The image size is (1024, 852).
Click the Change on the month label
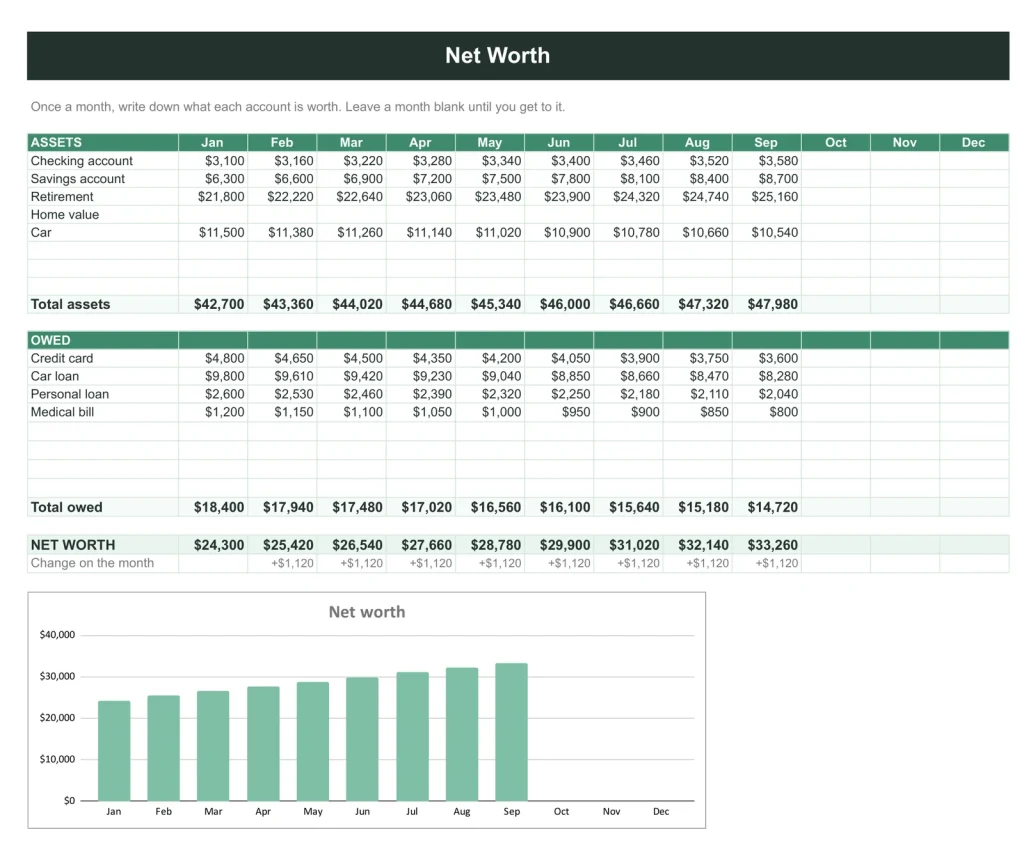(92, 563)
